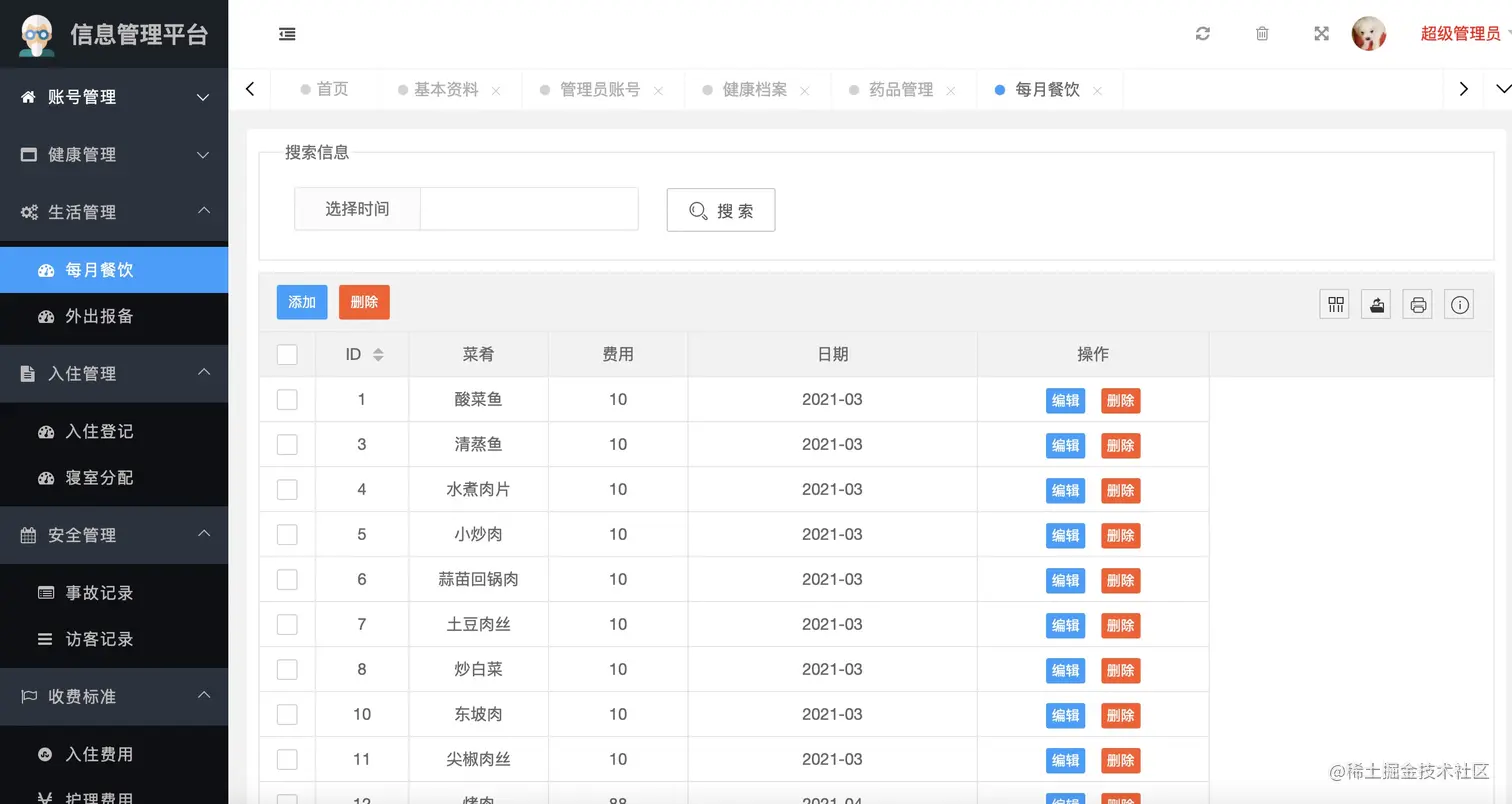Click the refresh icon in top bar
The width and height of the screenshot is (1512, 804).
(1203, 34)
